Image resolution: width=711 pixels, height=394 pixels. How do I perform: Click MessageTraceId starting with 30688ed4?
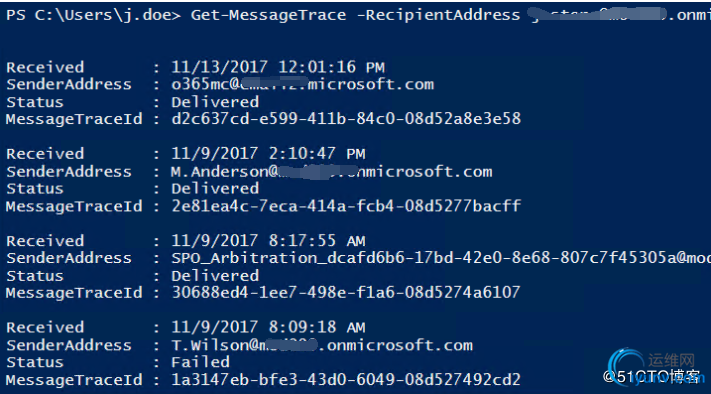[x=346, y=292]
